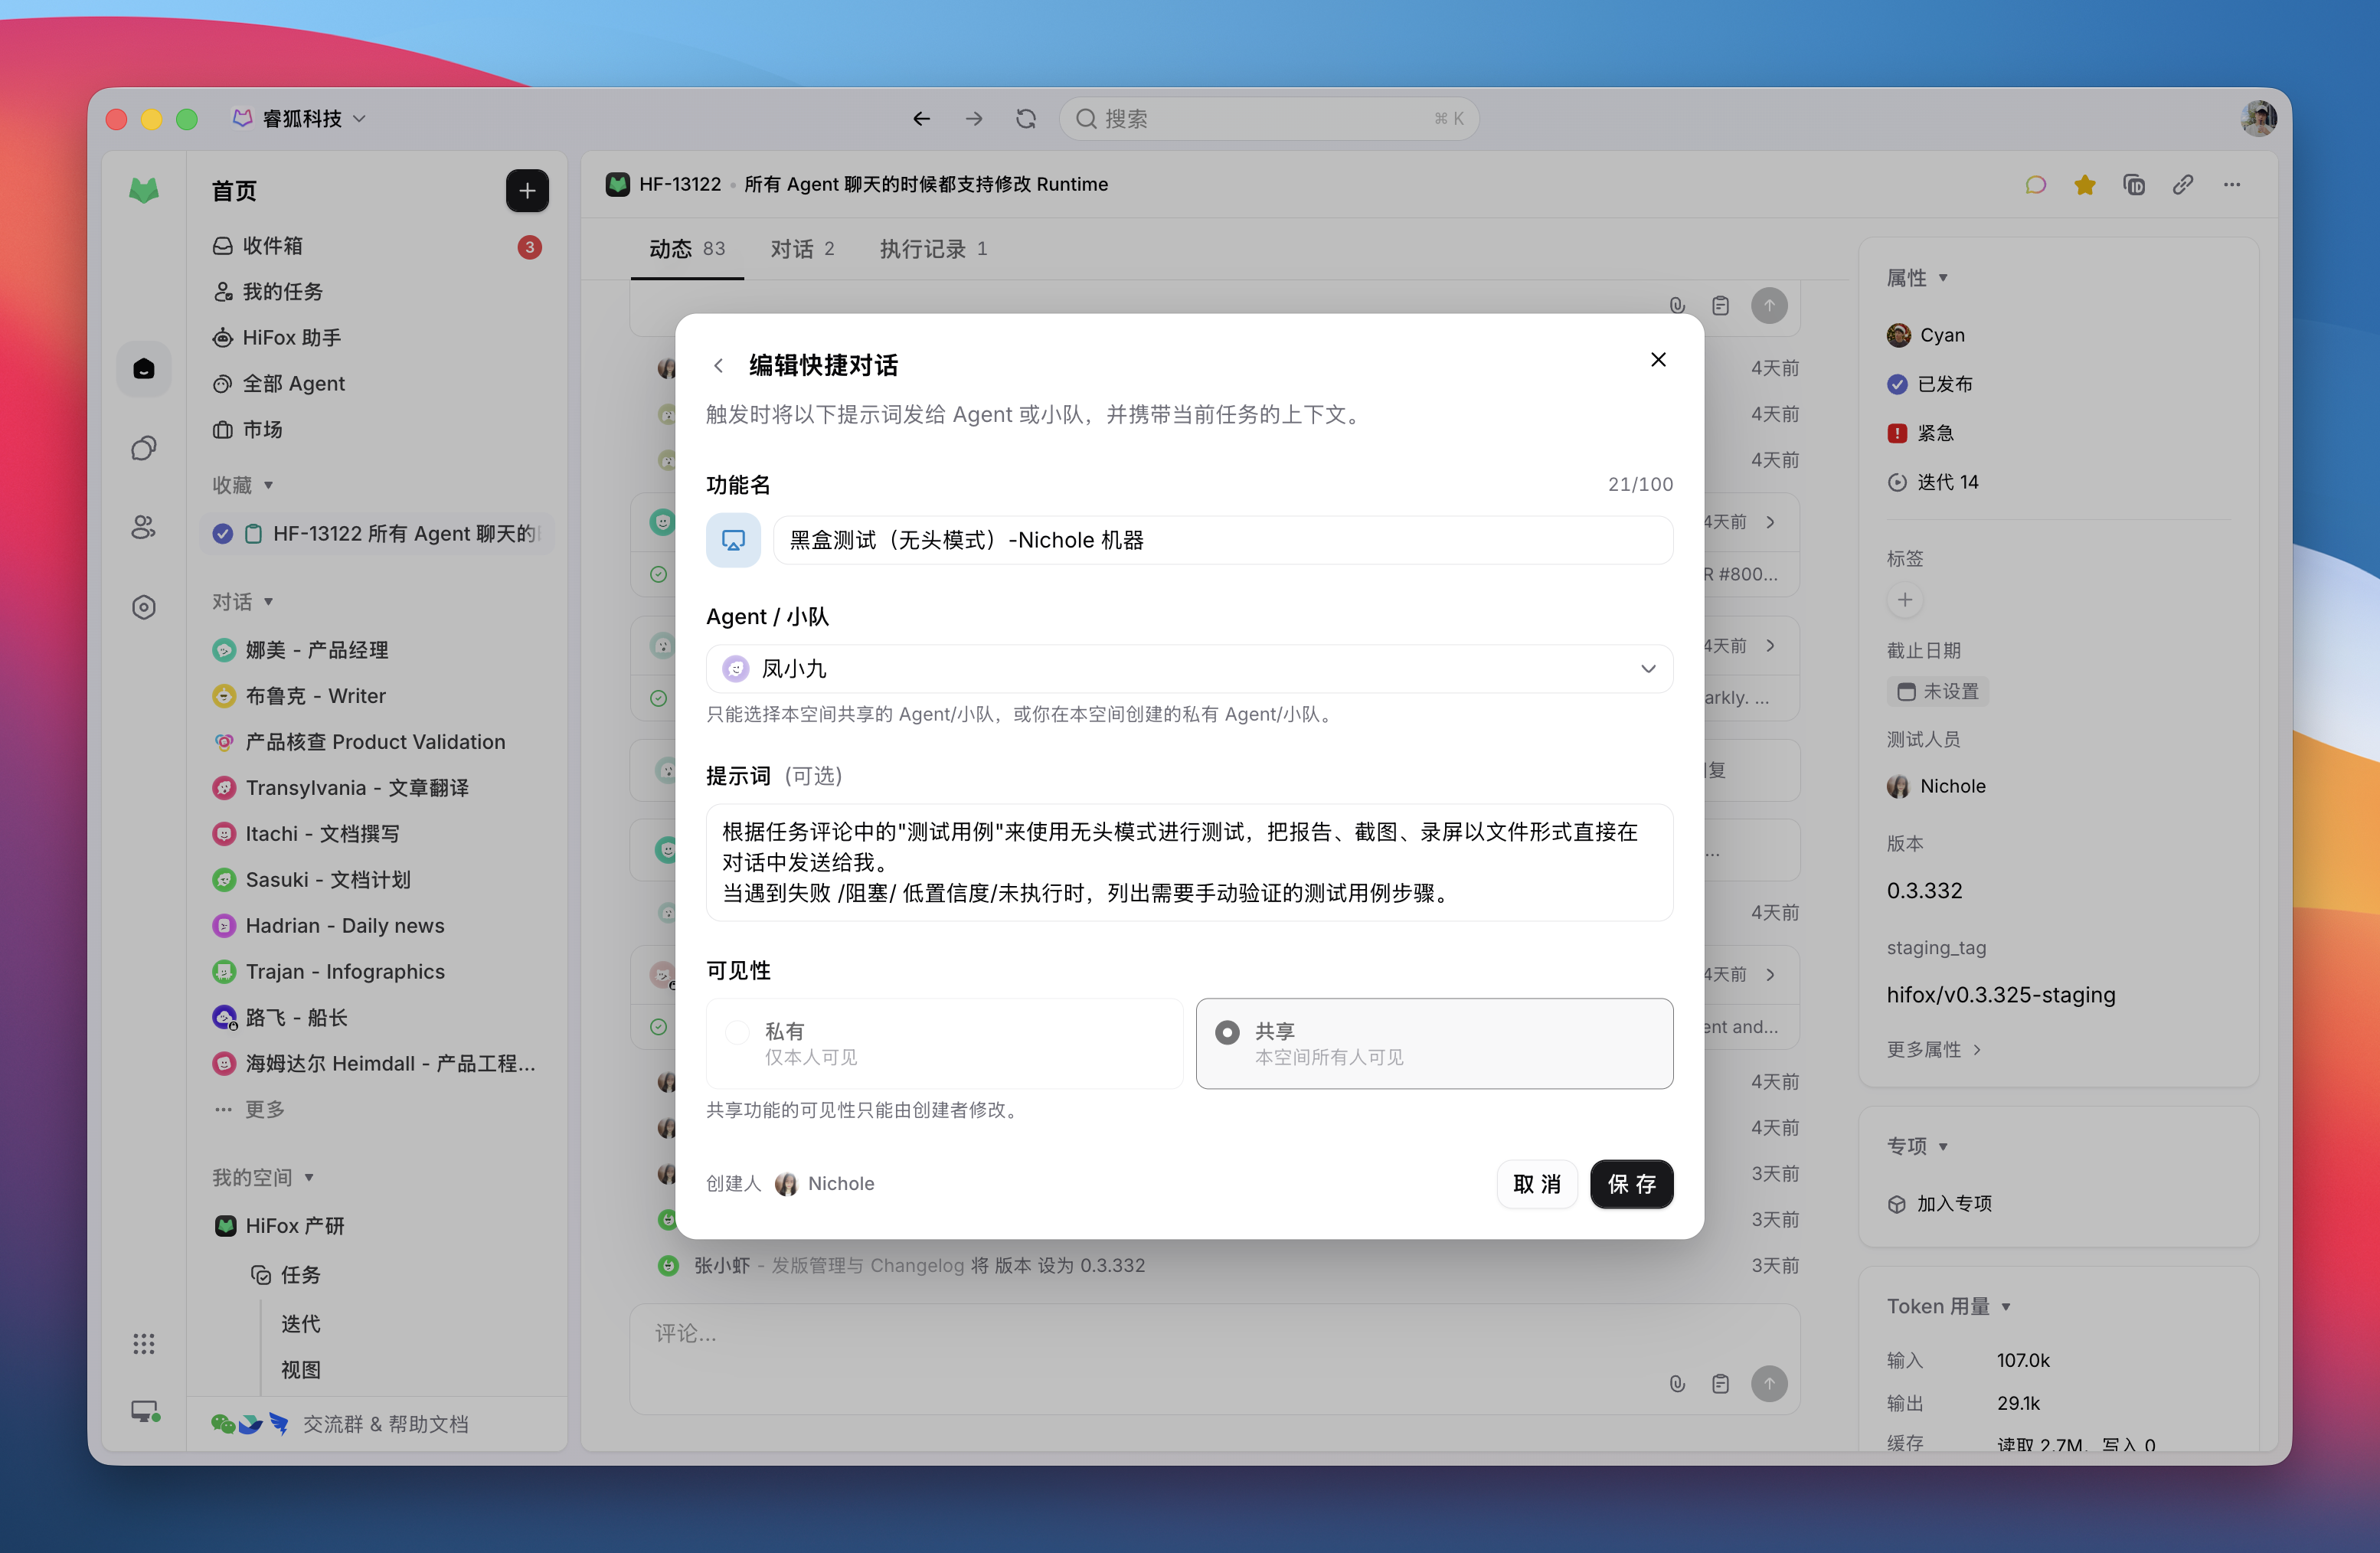Switch to the 执行记录 tab
The height and width of the screenshot is (1553, 2380).
pos(933,249)
